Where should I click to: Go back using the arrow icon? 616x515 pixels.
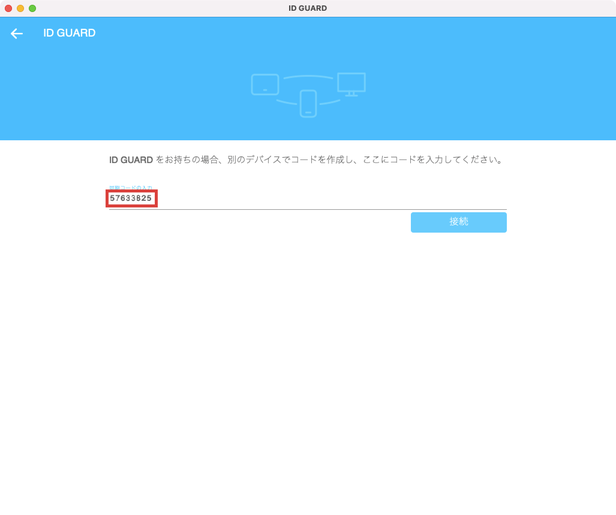coord(16,33)
